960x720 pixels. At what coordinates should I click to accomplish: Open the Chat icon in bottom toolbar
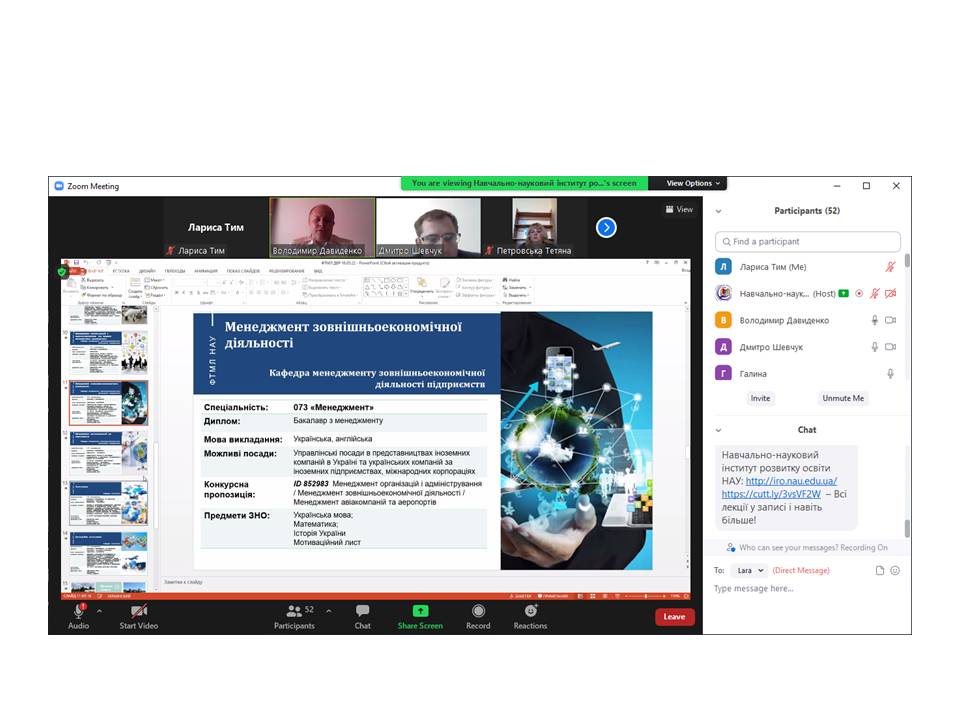click(x=362, y=611)
